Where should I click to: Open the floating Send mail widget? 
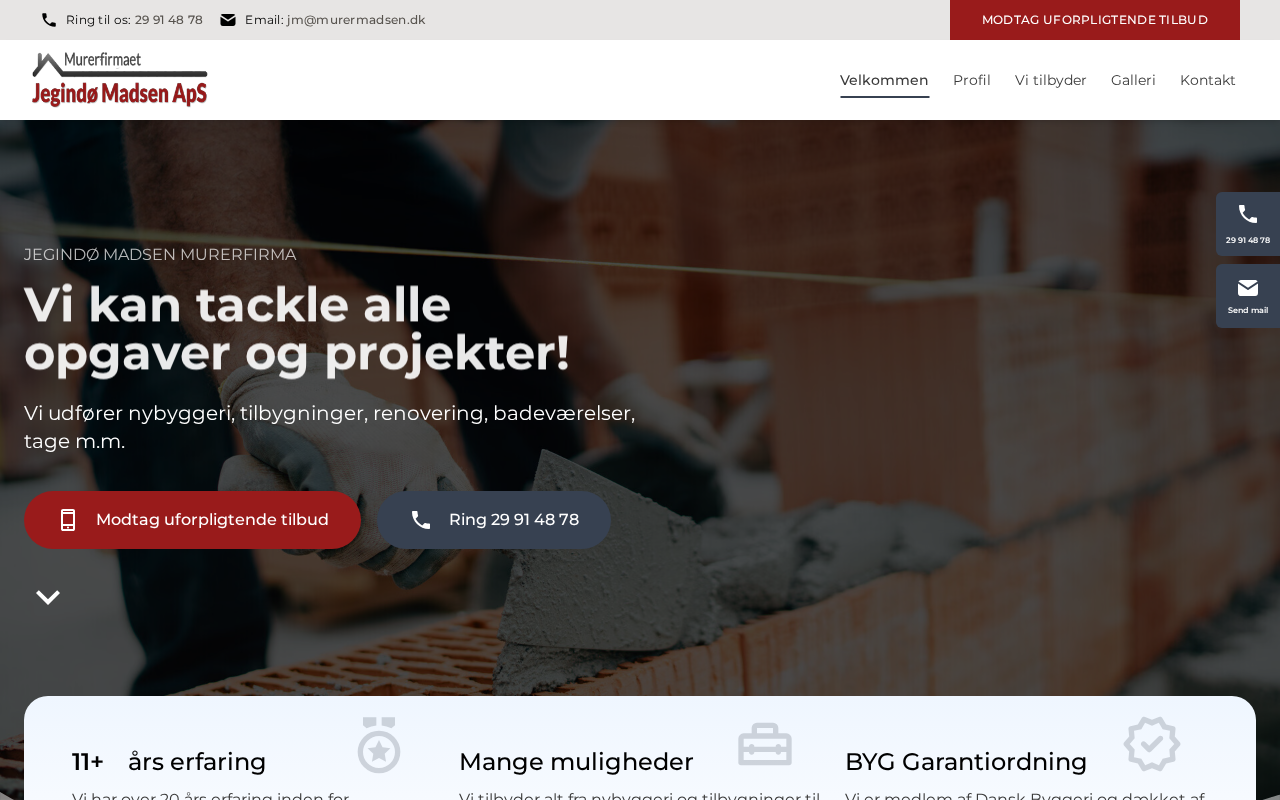pyautogui.click(x=1248, y=296)
